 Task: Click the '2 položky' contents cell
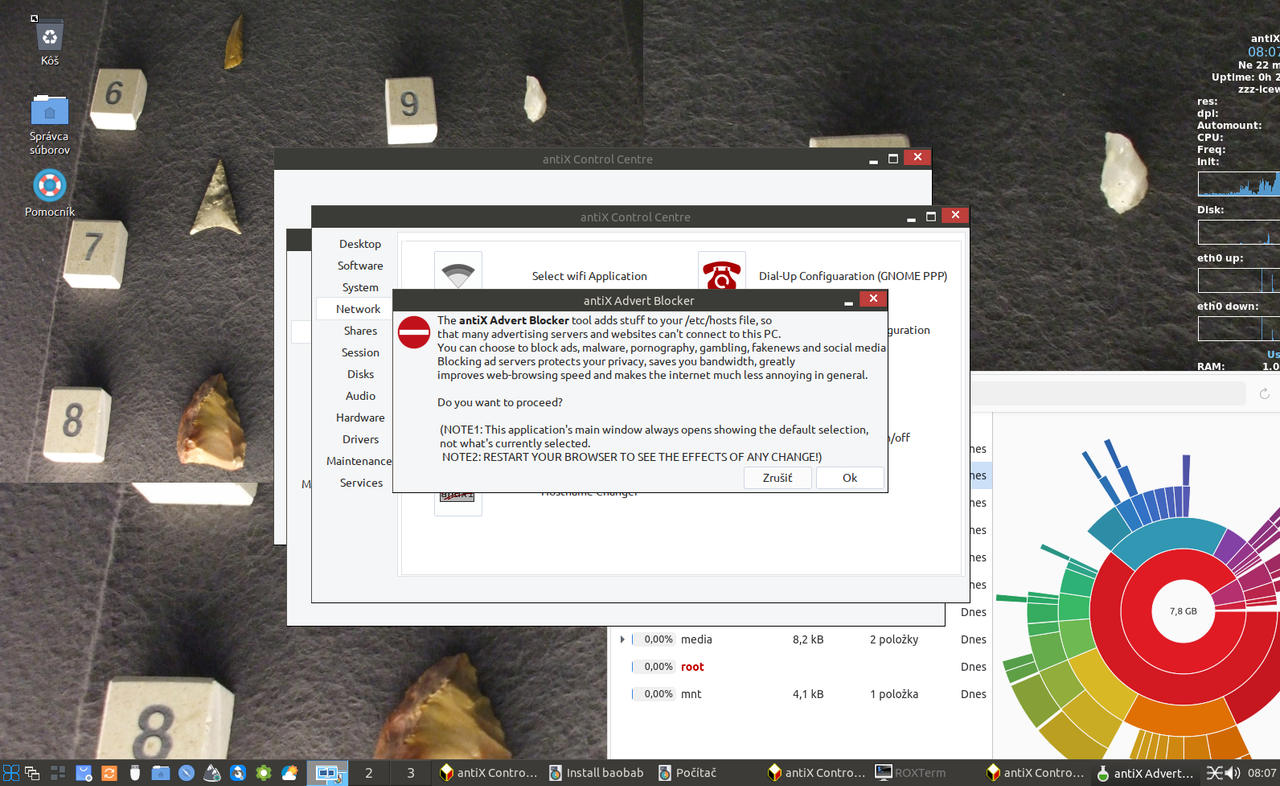(x=894, y=639)
